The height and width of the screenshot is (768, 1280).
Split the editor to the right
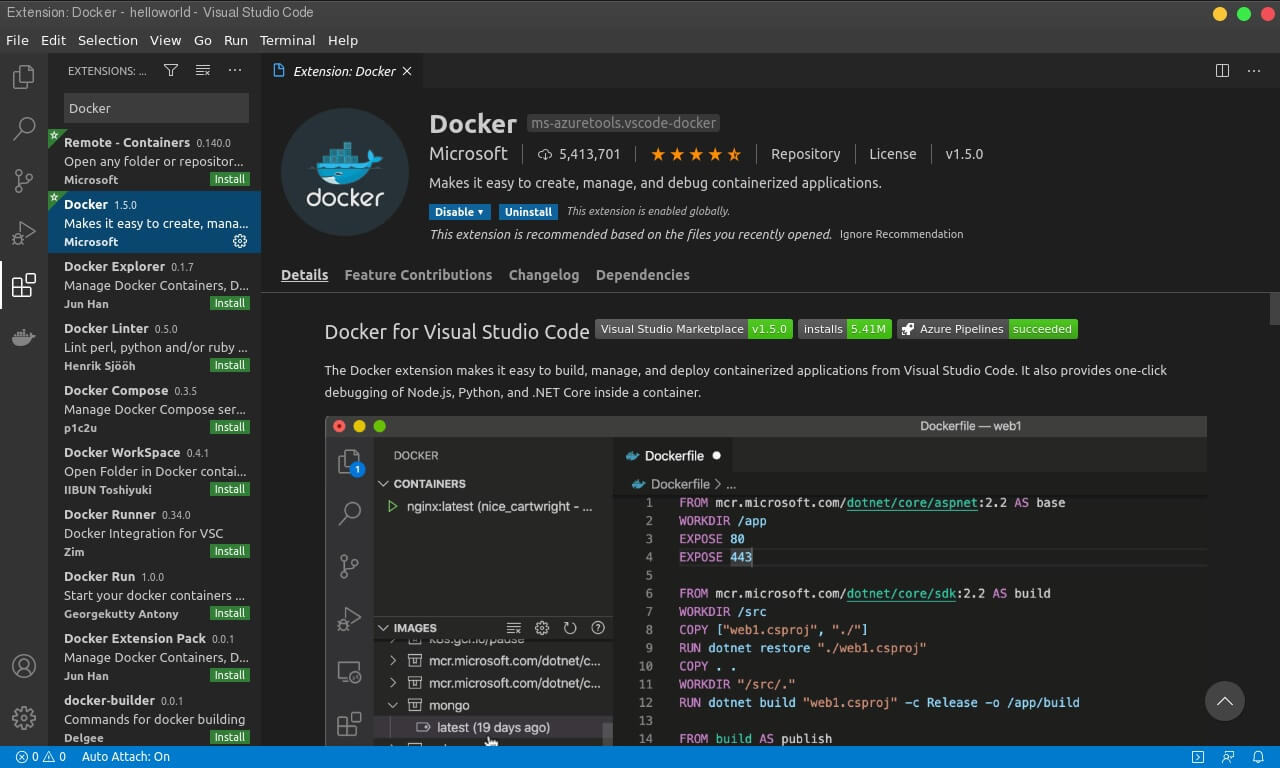tap(1222, 71)
